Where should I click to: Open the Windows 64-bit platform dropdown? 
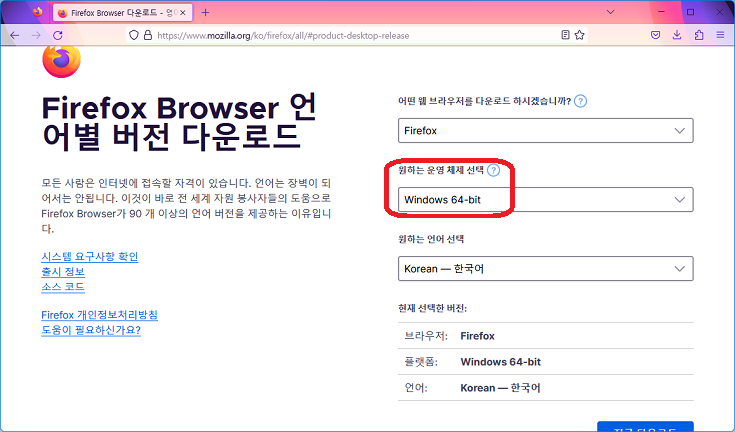546,200
